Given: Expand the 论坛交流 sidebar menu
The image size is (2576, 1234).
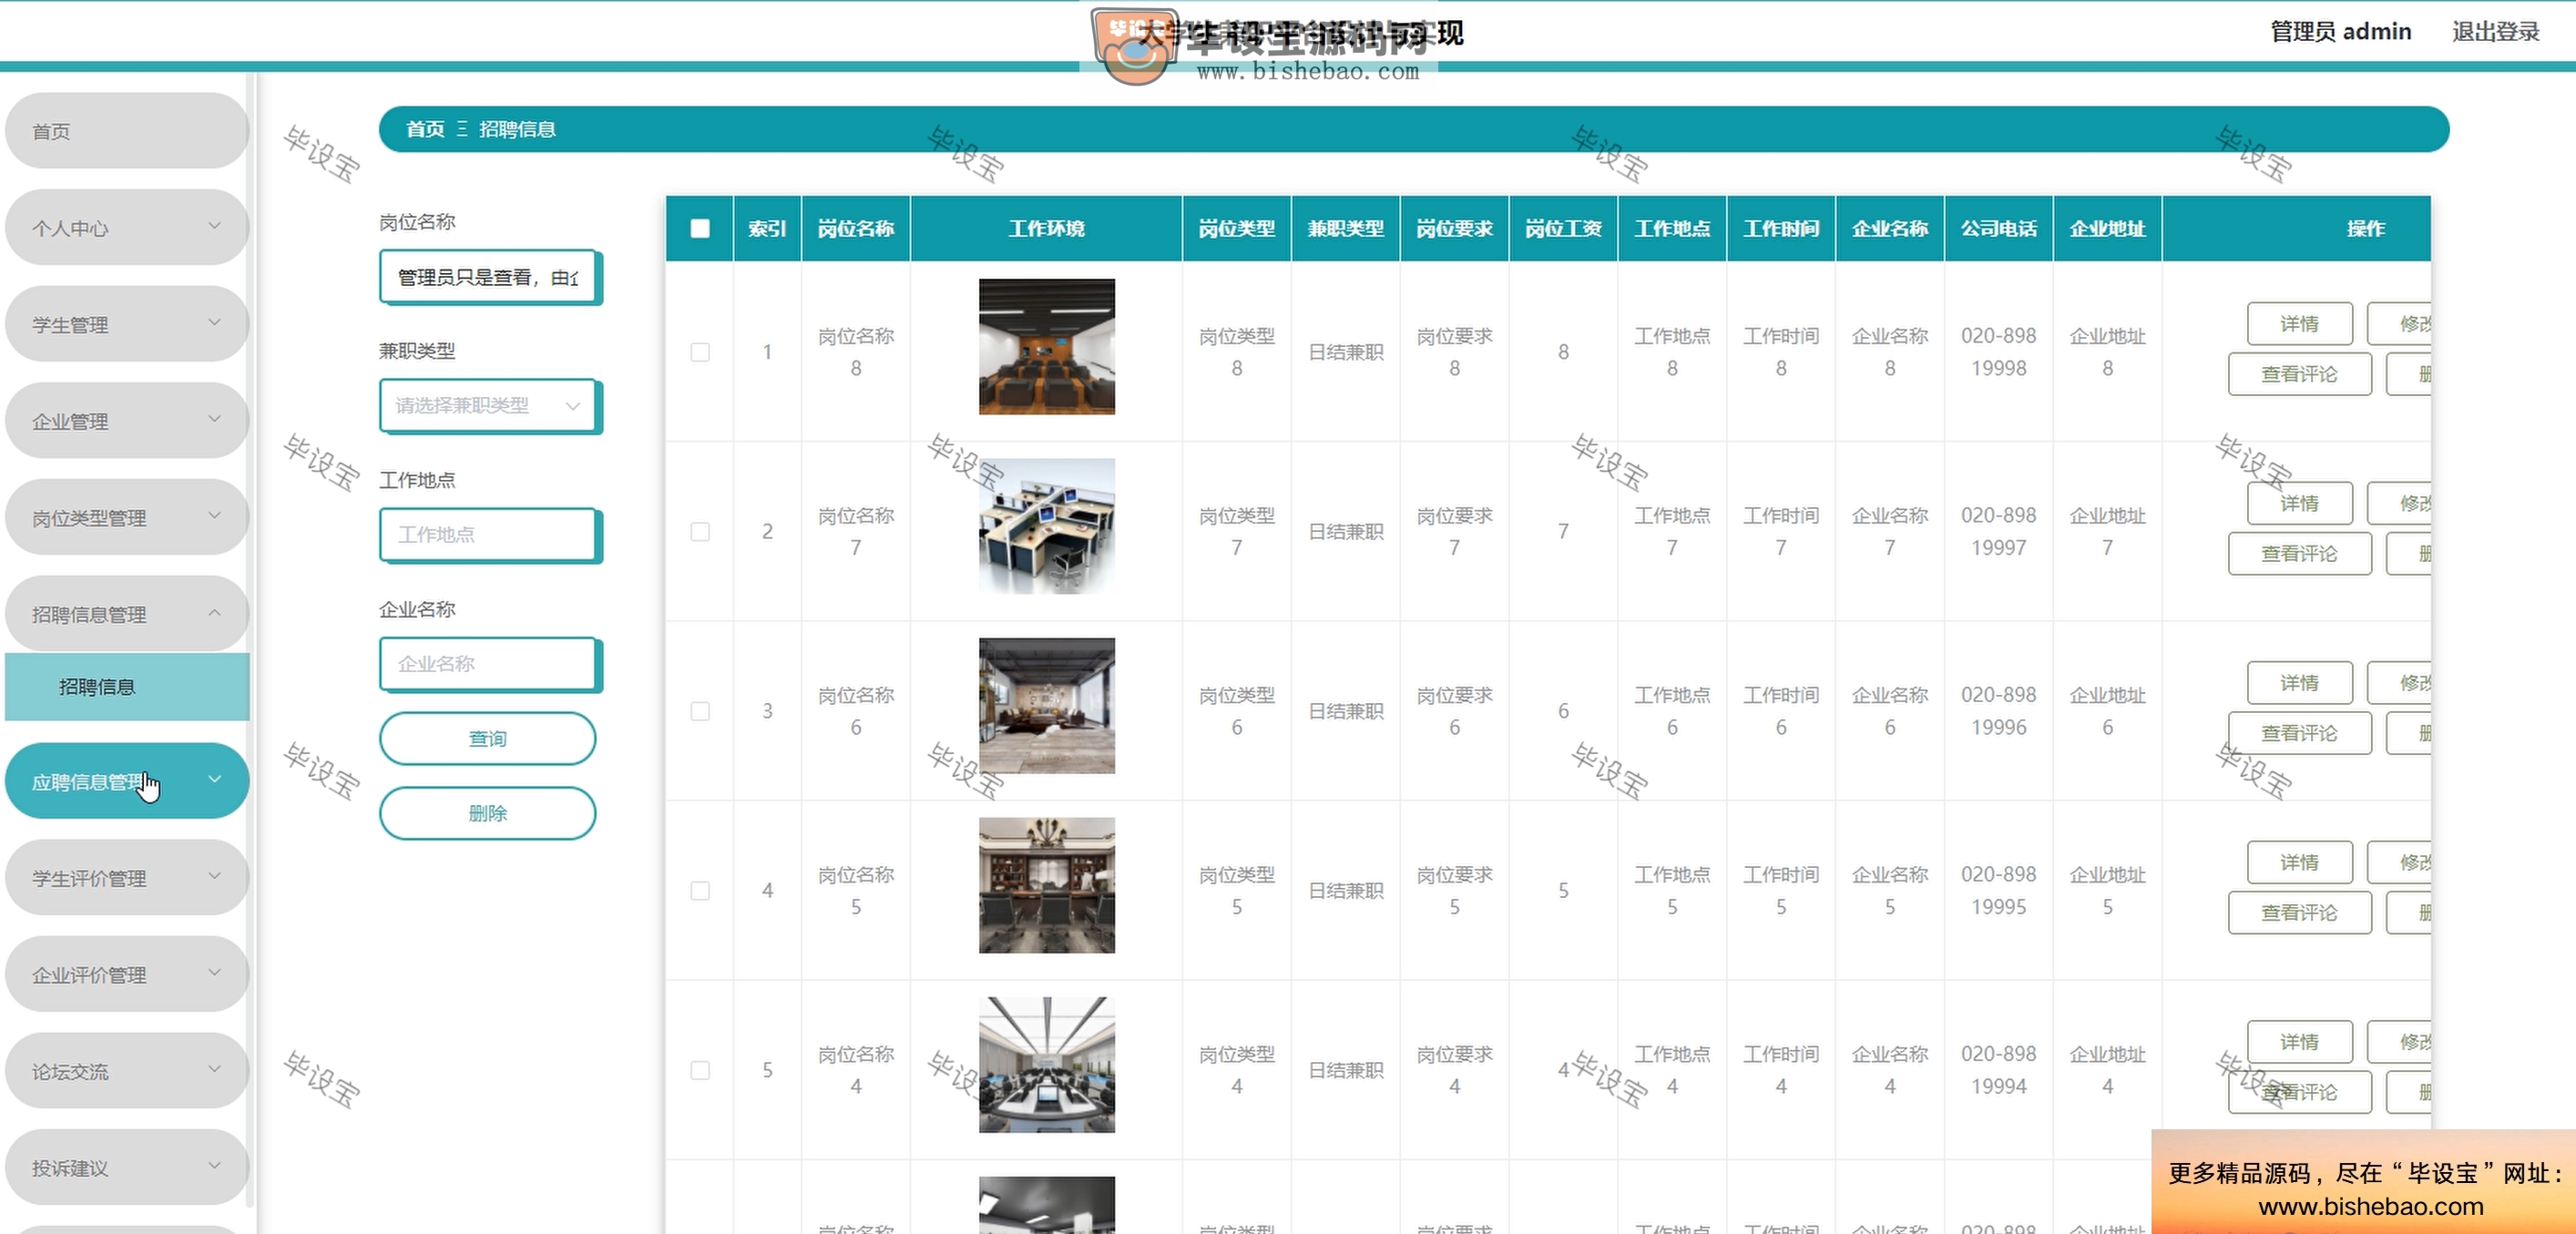Looking at the screenshot, I should (x=127, y=1071).
